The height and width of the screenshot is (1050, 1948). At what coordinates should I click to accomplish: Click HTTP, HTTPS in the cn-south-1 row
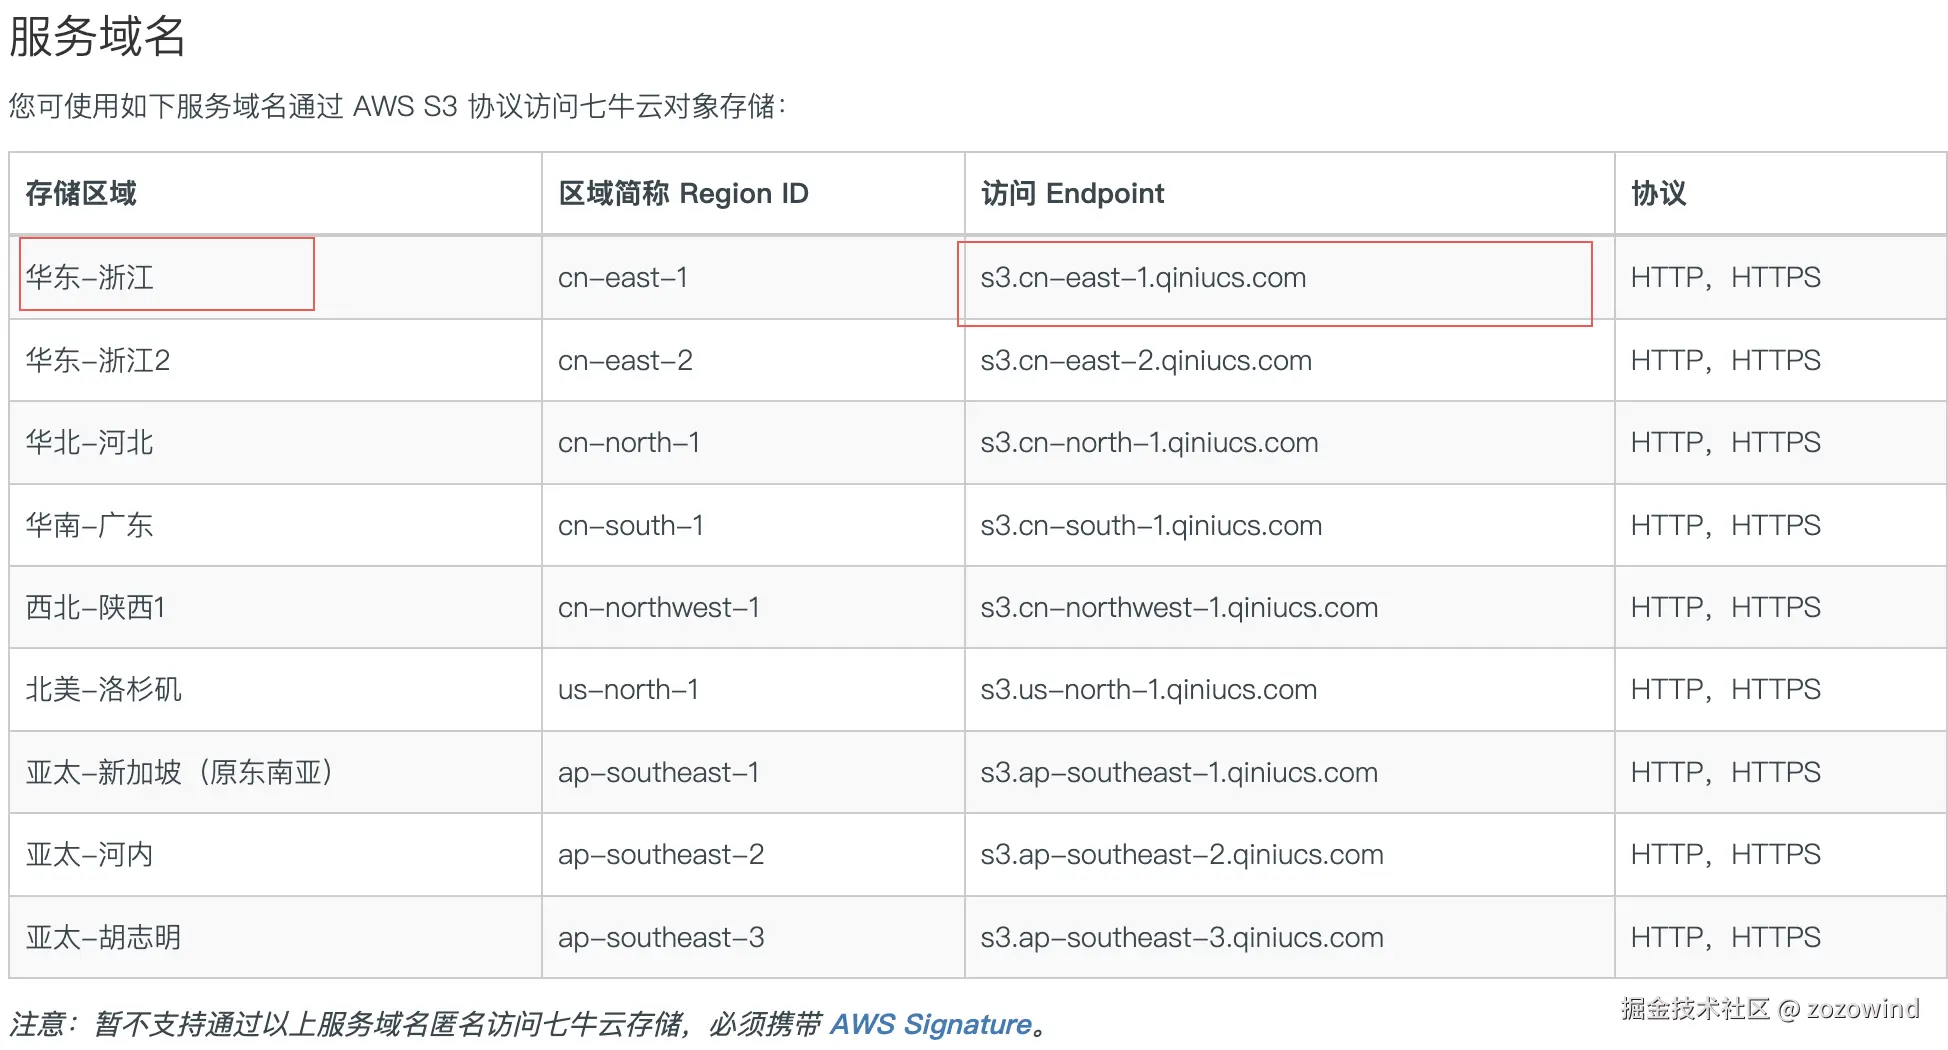pos(1726,525)
